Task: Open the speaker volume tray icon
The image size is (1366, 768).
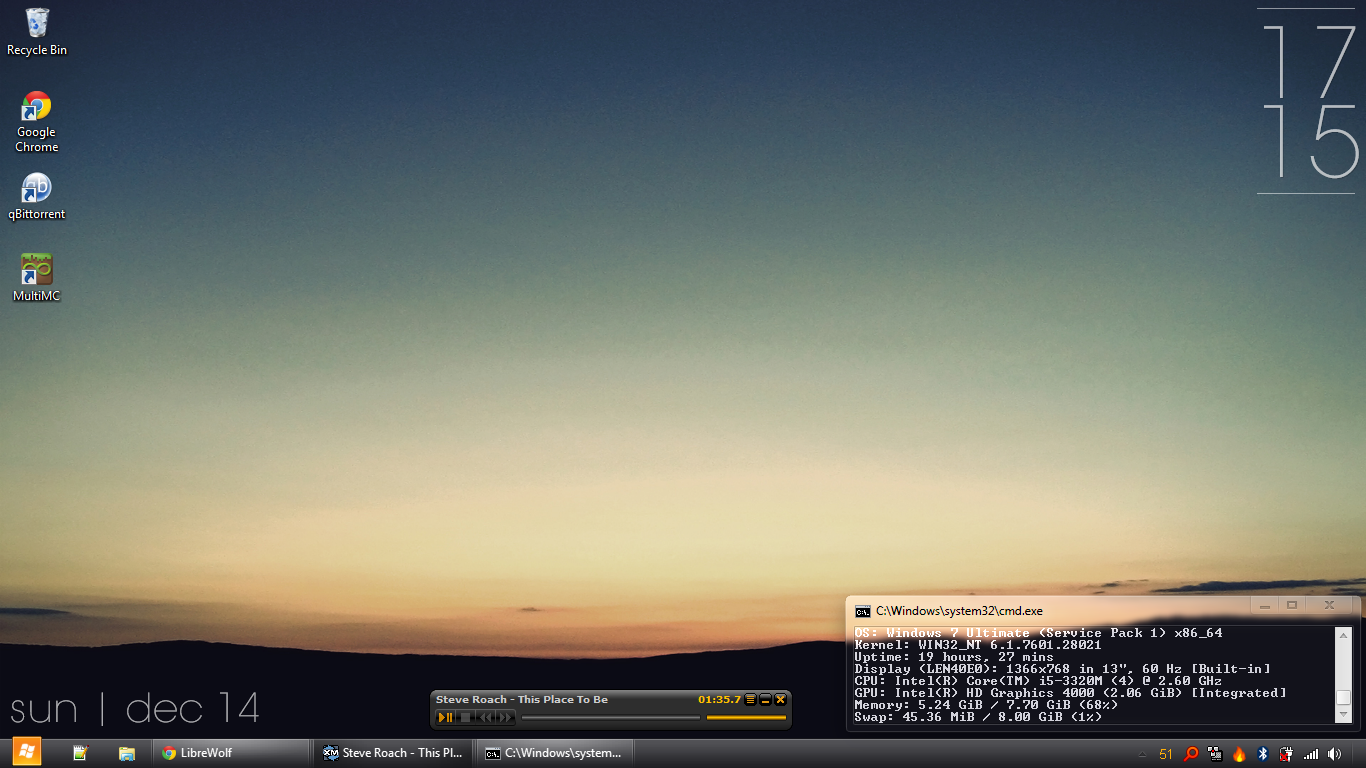Action: [x=1335, y=754]
